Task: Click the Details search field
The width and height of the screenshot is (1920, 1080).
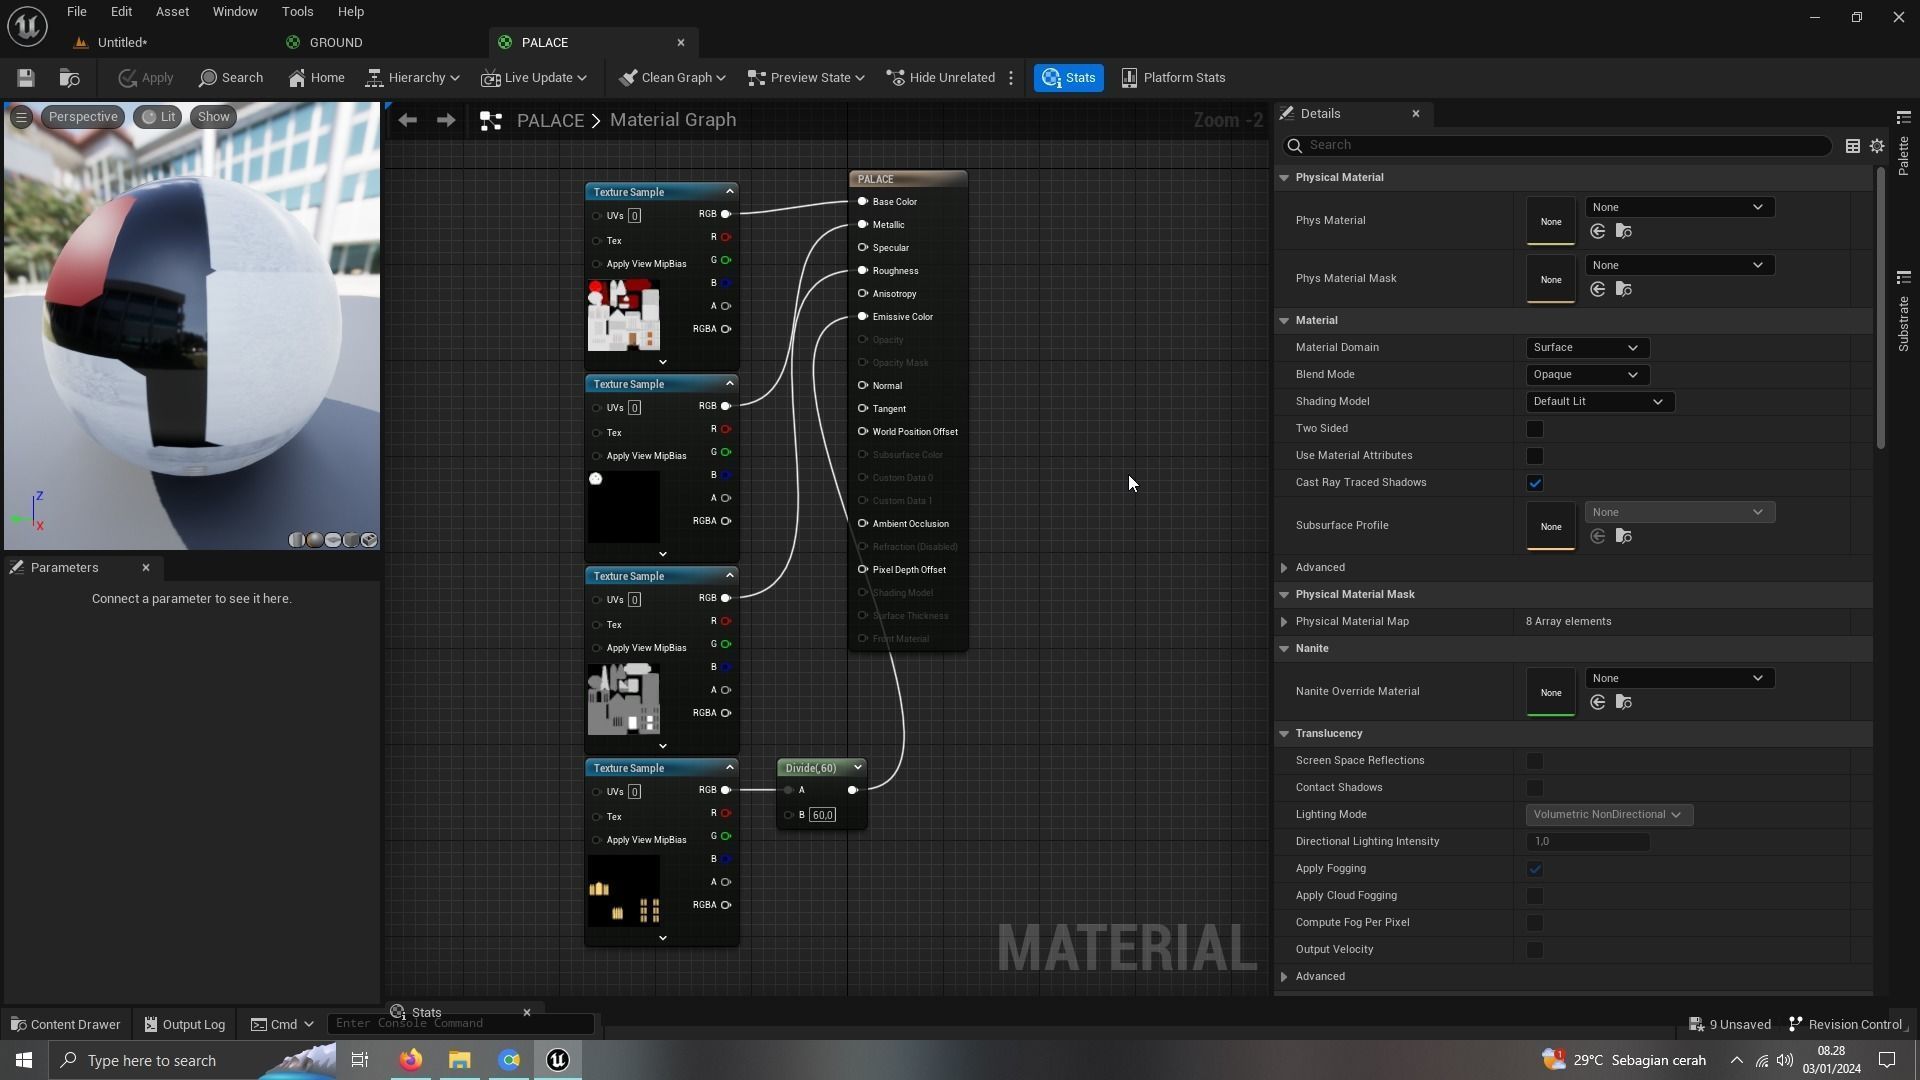Action: pos(1560,146)
